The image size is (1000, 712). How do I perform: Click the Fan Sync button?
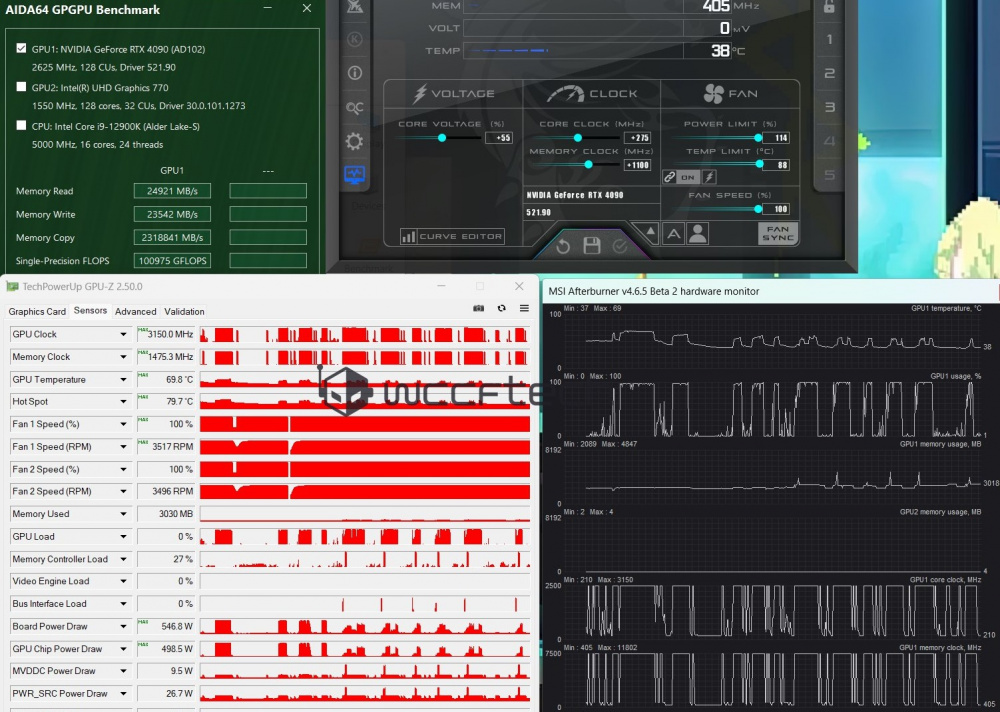[777, 234]
